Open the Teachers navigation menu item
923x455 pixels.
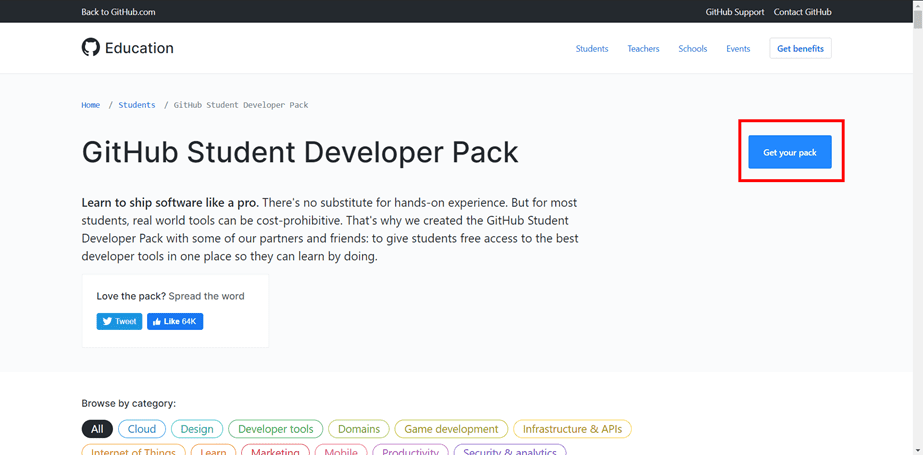[643, 48]
